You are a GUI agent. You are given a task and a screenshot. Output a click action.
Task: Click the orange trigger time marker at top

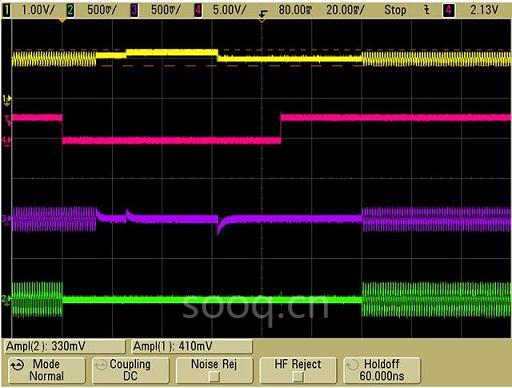coord(62,21)
